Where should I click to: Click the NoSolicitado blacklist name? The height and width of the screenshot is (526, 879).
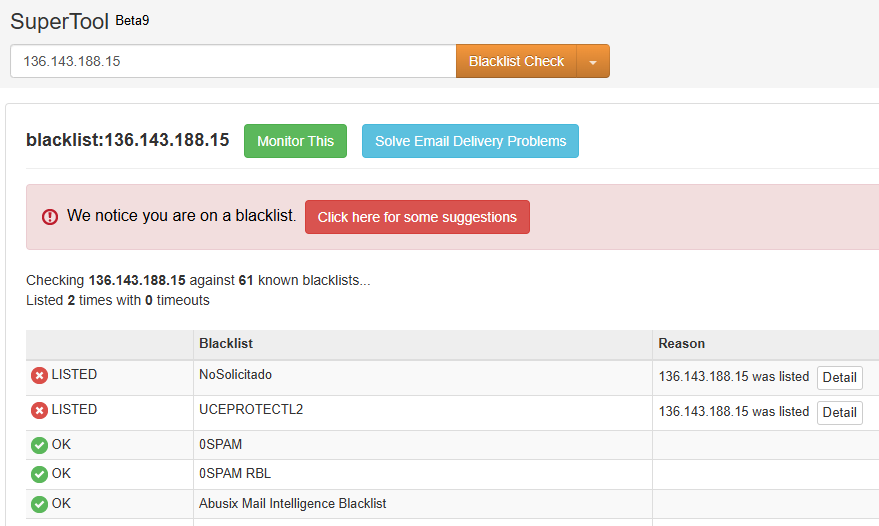(235, 375)
